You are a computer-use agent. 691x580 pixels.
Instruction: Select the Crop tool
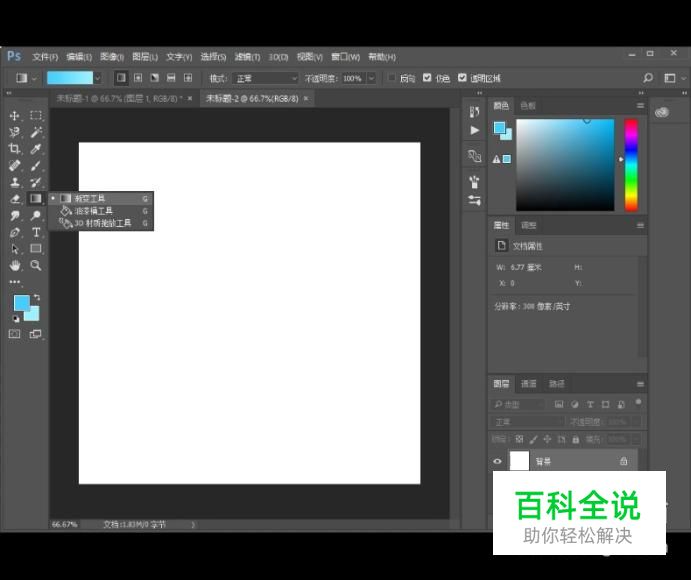(14, 149)
